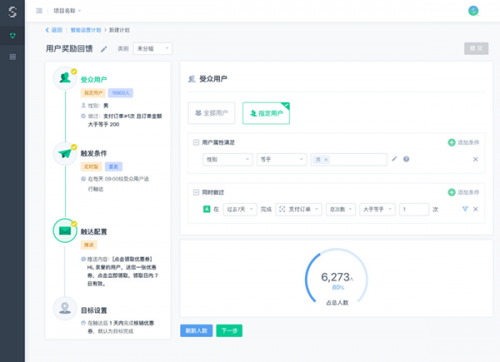
Task: Open the 支付订单 event dropdown
Action: coord(299,209)
